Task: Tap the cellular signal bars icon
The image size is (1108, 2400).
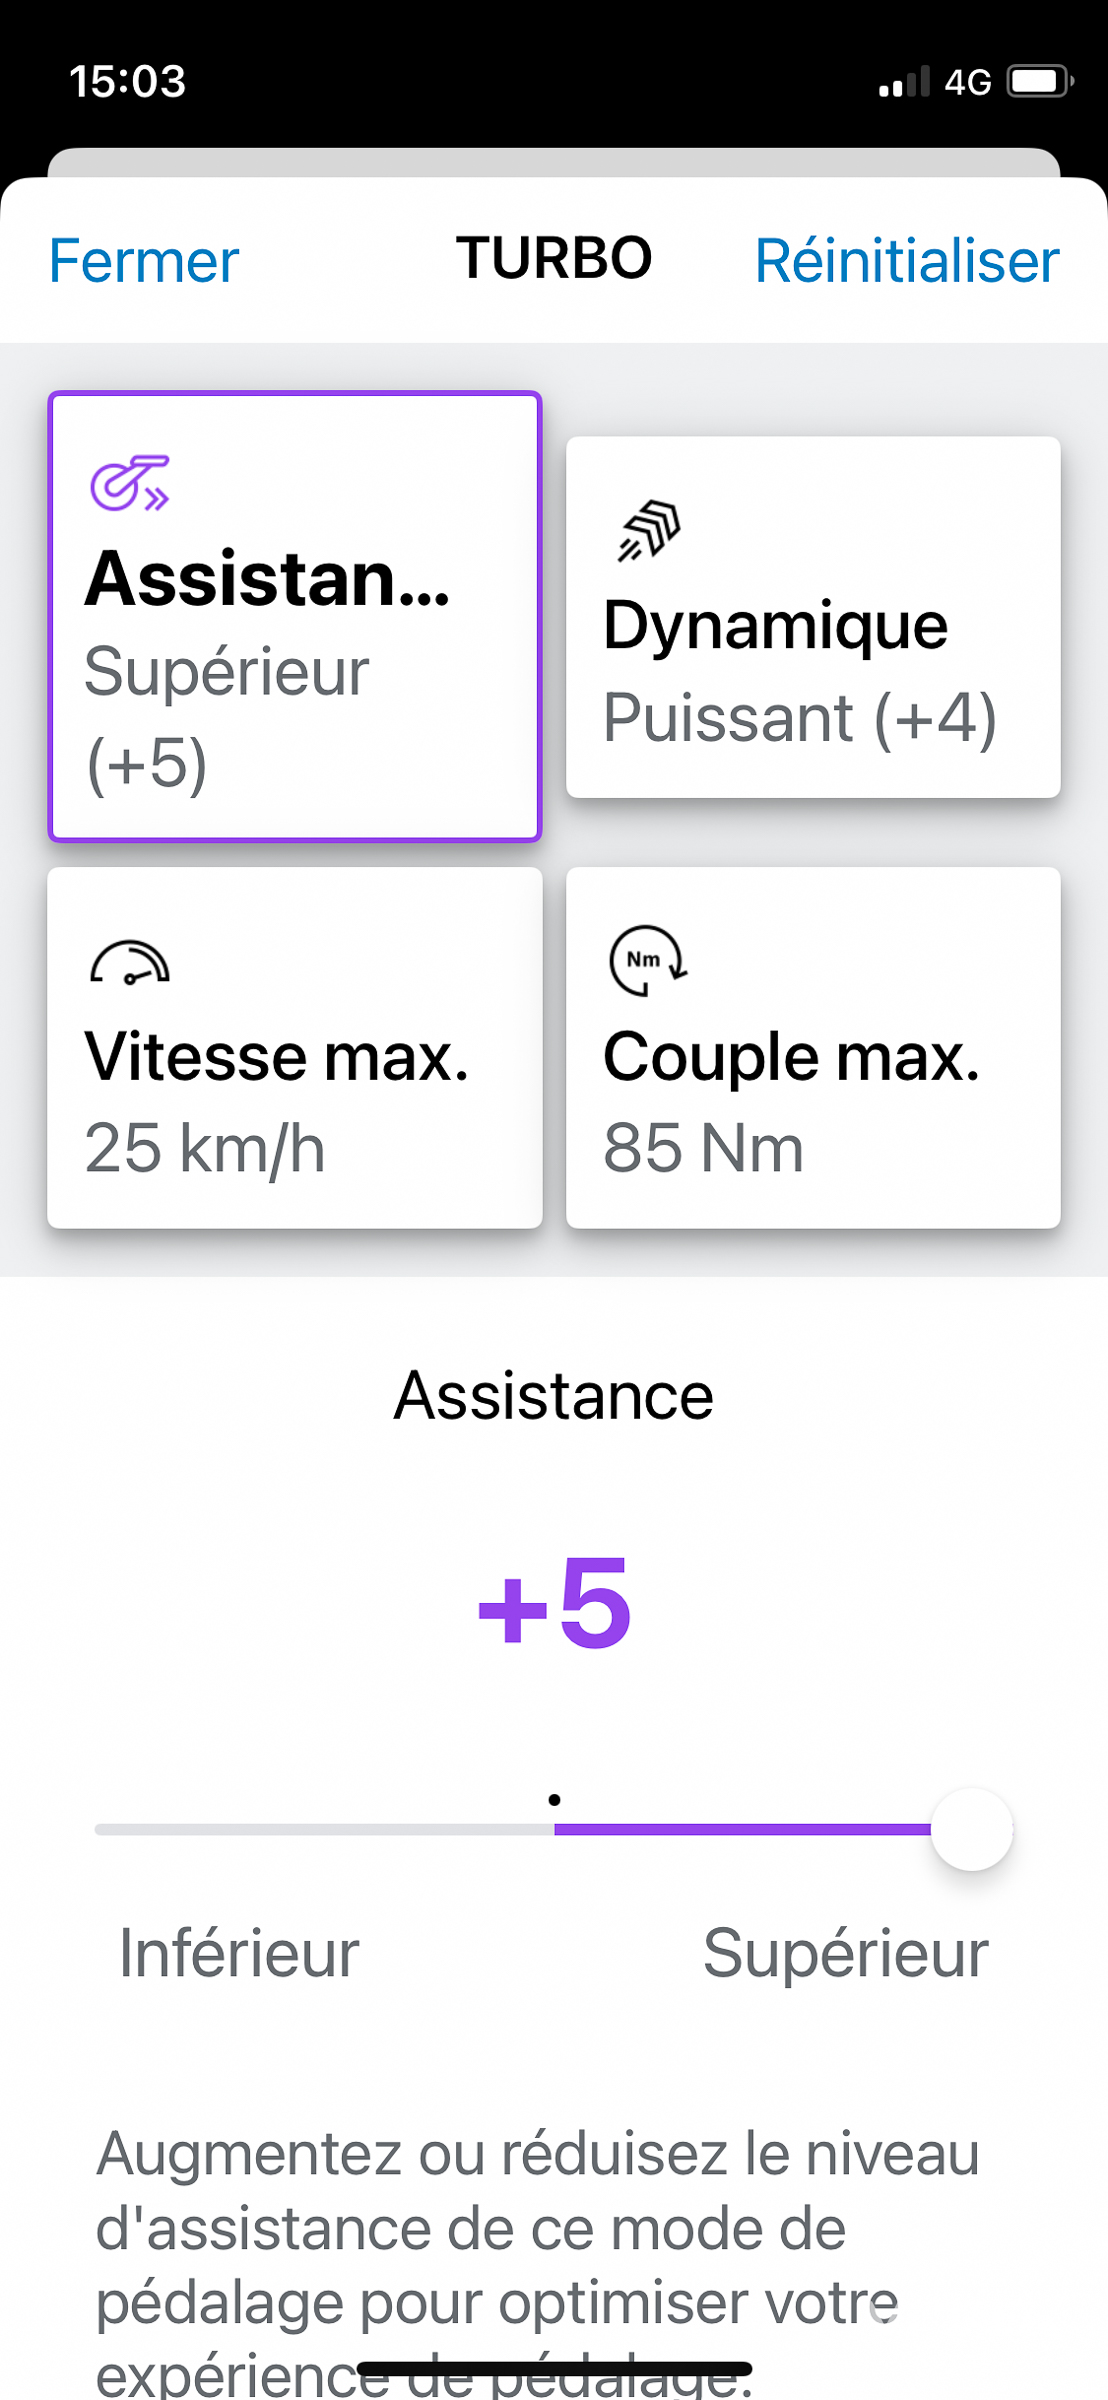Action: 904,82
